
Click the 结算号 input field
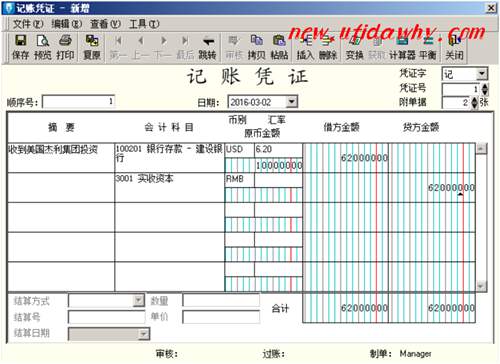click(107, 317)
